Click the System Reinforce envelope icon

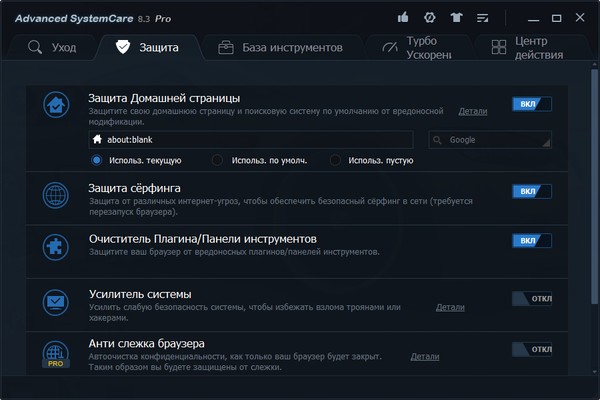pyautogui.click(x=57, y=300)
